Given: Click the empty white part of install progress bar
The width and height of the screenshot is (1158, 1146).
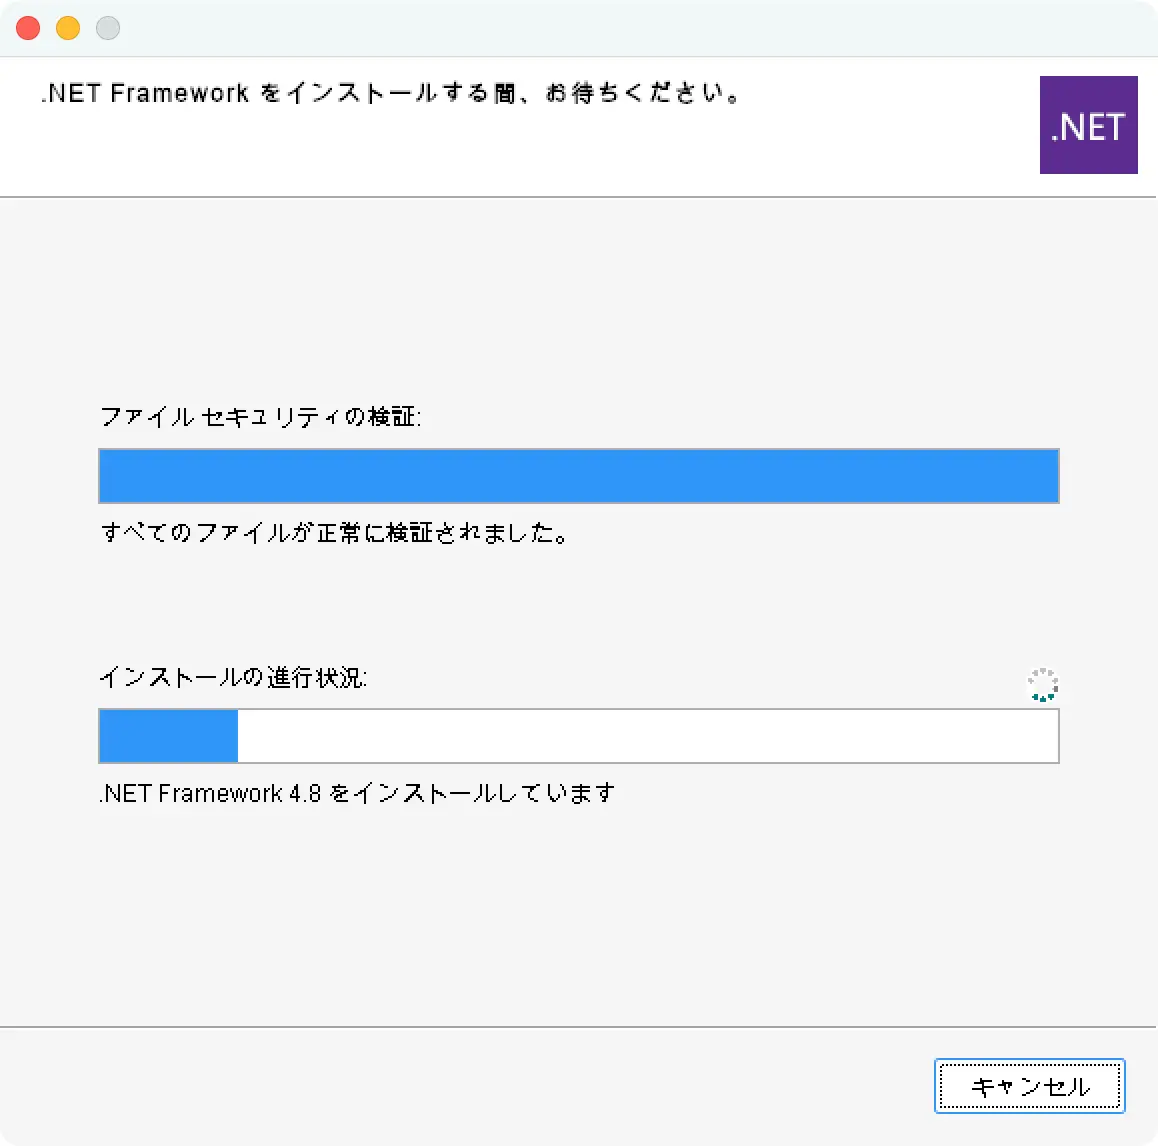Looking at the screenshot, I should click(x=648, y=736).
